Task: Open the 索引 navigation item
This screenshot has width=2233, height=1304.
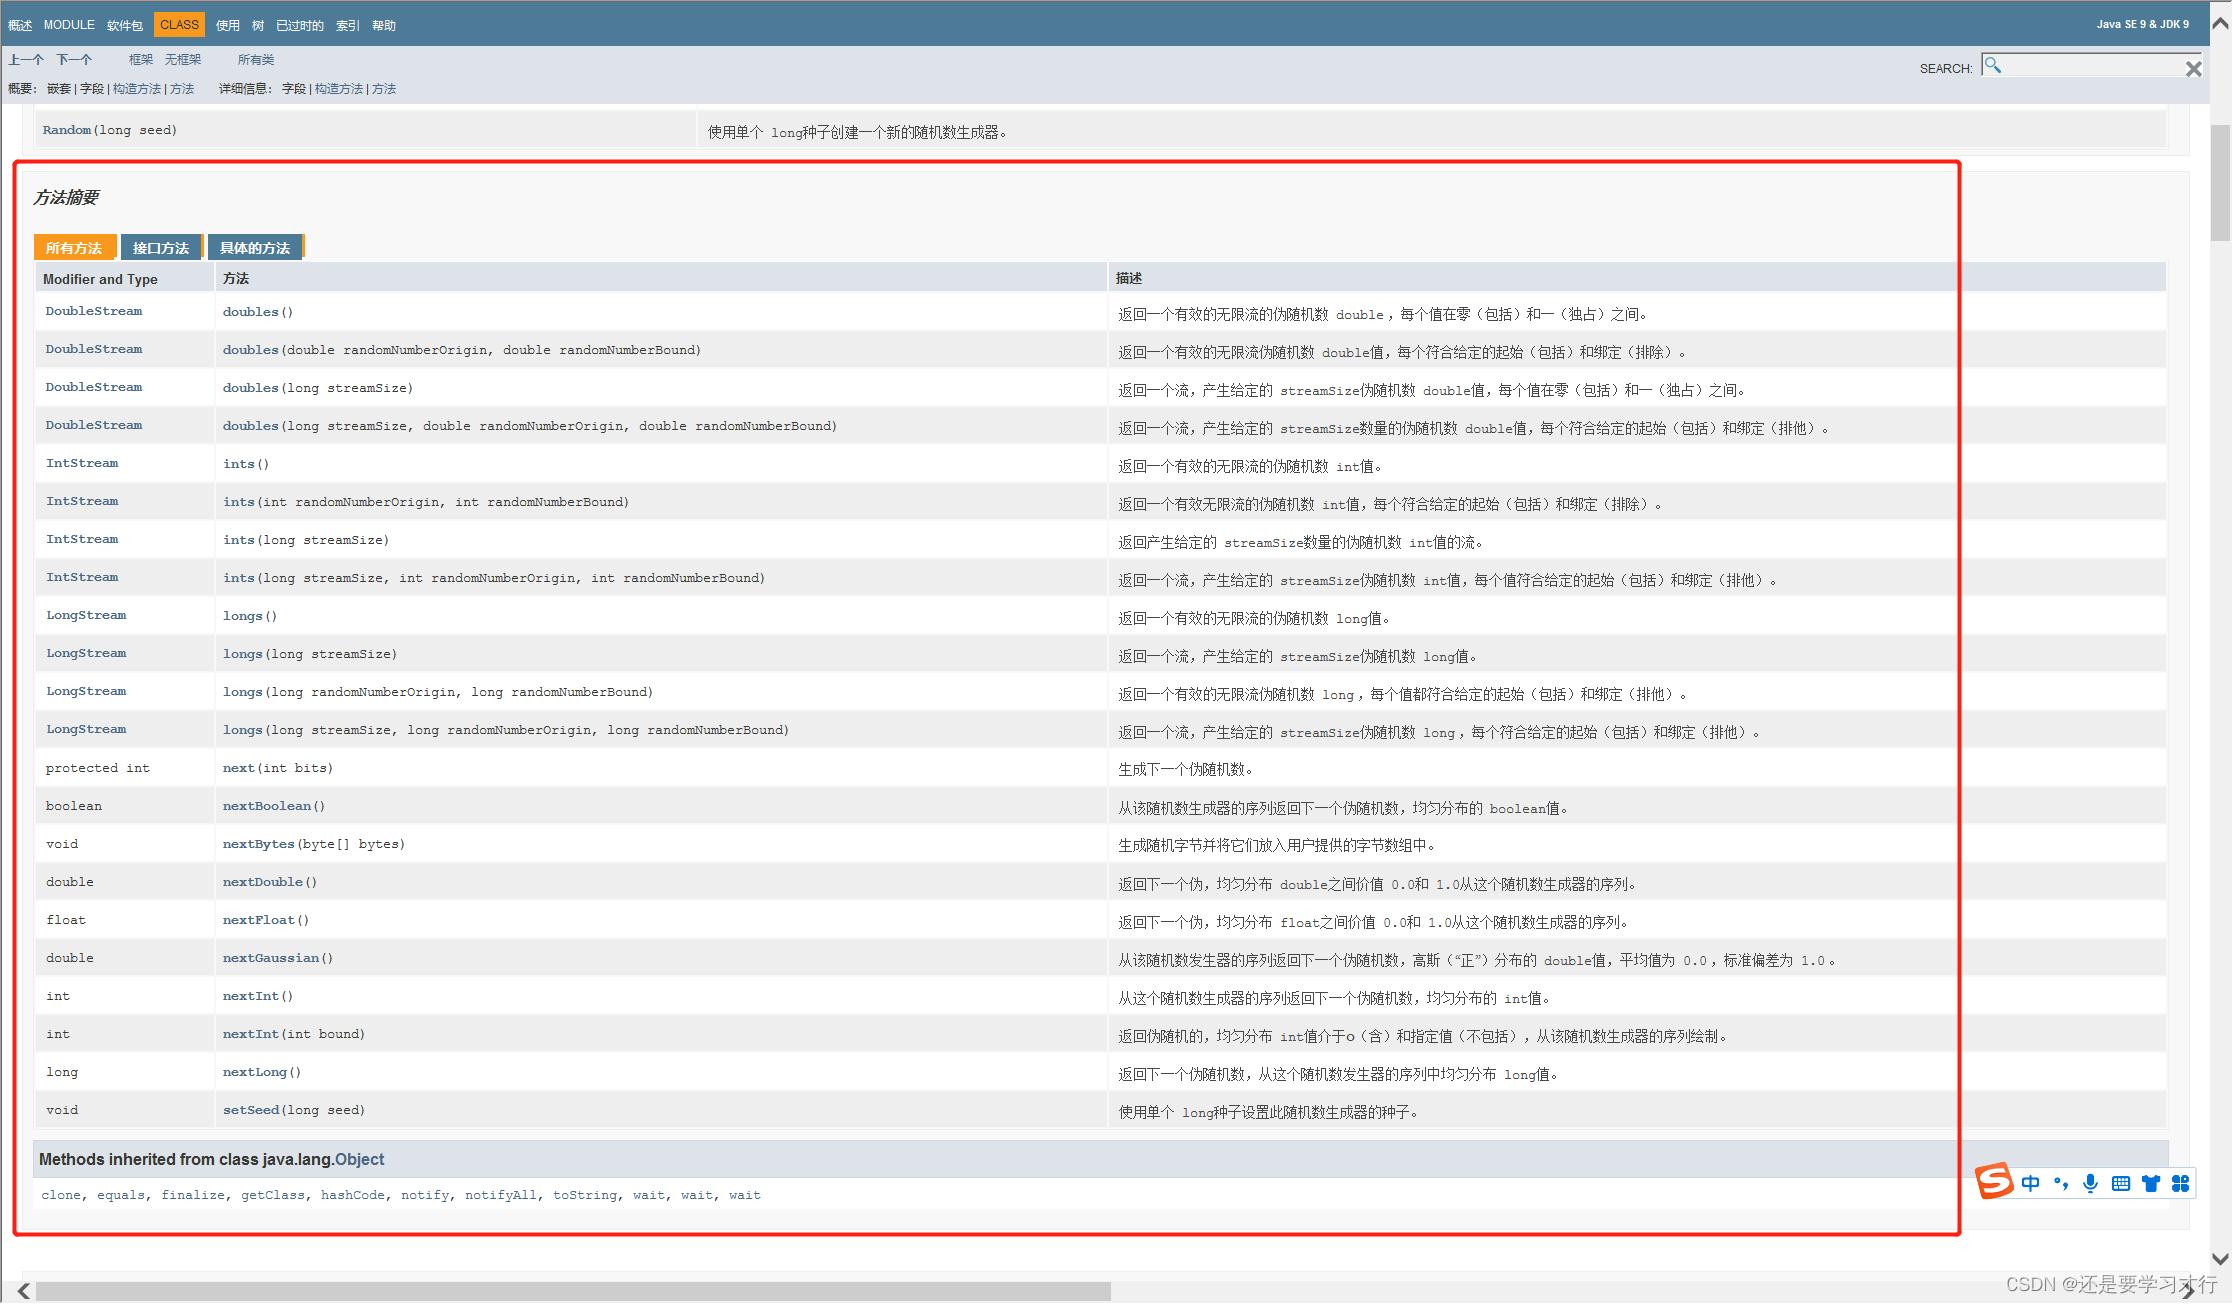Action: [348, 25]
